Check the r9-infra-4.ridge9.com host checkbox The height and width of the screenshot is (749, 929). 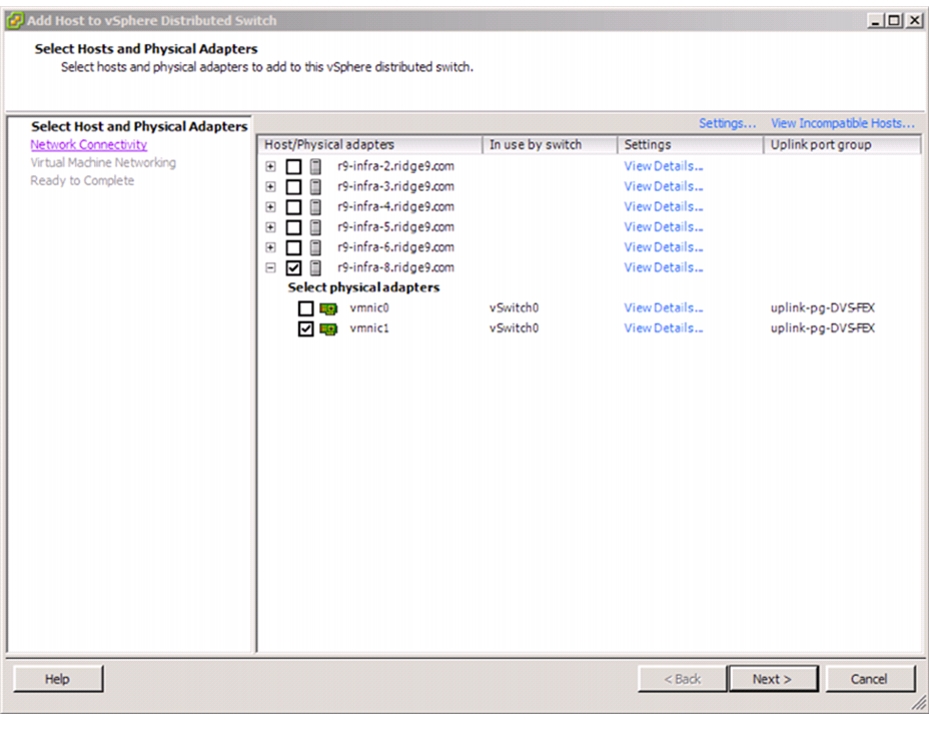point(293,207)
